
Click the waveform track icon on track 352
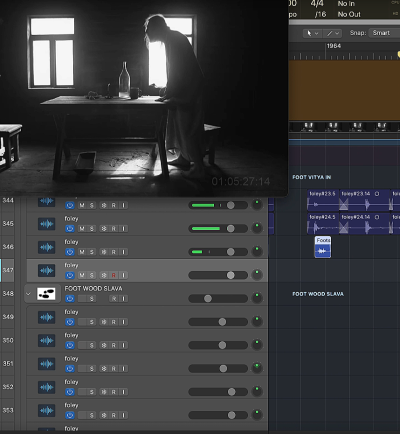46,387
